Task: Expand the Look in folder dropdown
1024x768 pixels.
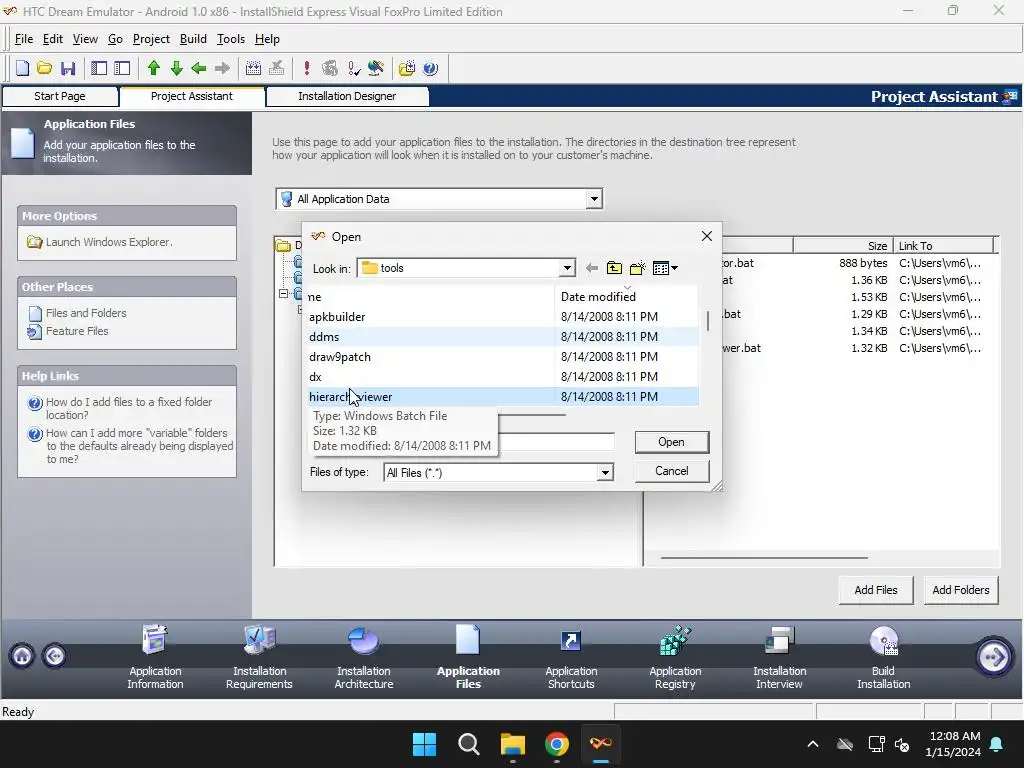Action: click(x=567, y=268)
